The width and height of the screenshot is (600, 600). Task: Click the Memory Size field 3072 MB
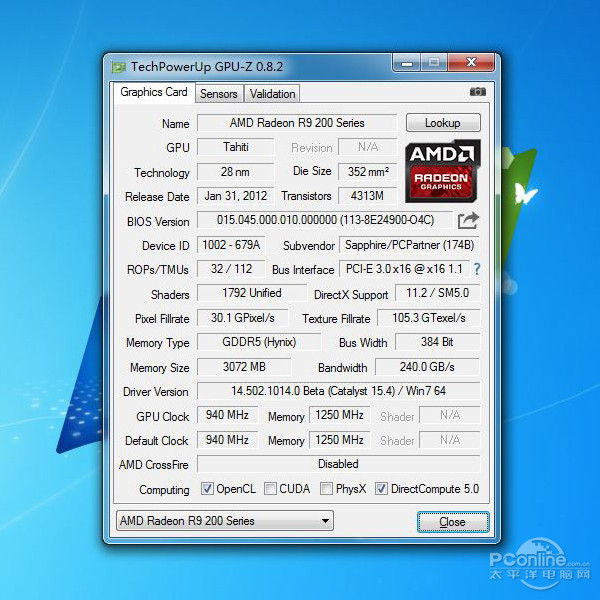tap(244, 367)
